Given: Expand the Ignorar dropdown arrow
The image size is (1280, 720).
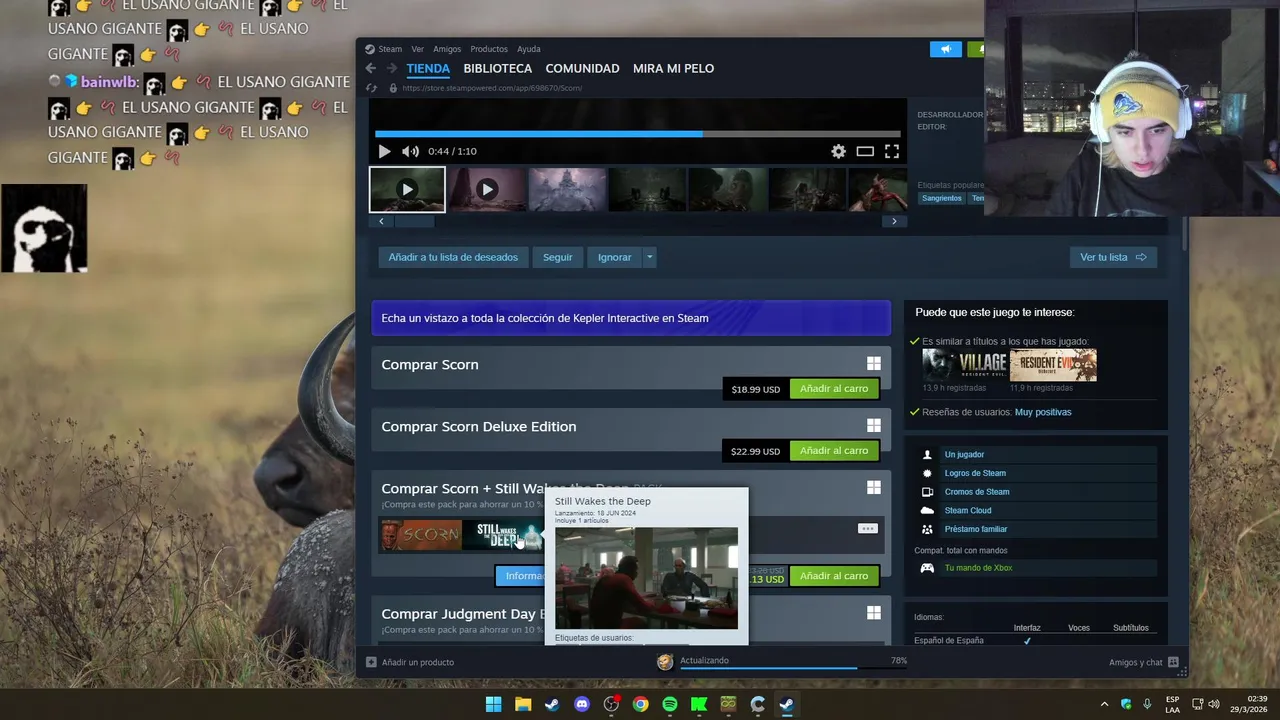Looking at the screenshot, I should pyautogui.click(x=649, y=257).
